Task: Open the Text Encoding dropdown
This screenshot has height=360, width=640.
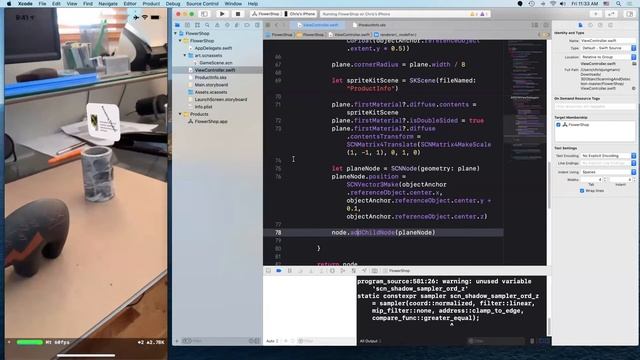Action: click(x=608, y=156)
